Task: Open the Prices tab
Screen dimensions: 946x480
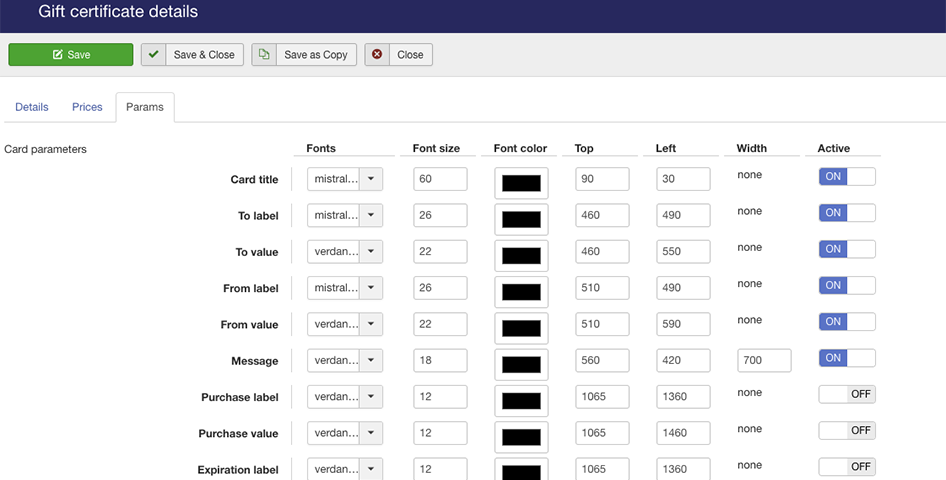Action: [x=87, y=107]
